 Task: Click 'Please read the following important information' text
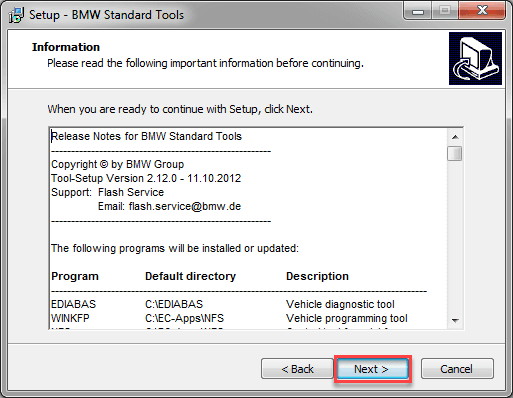(205, 63)
